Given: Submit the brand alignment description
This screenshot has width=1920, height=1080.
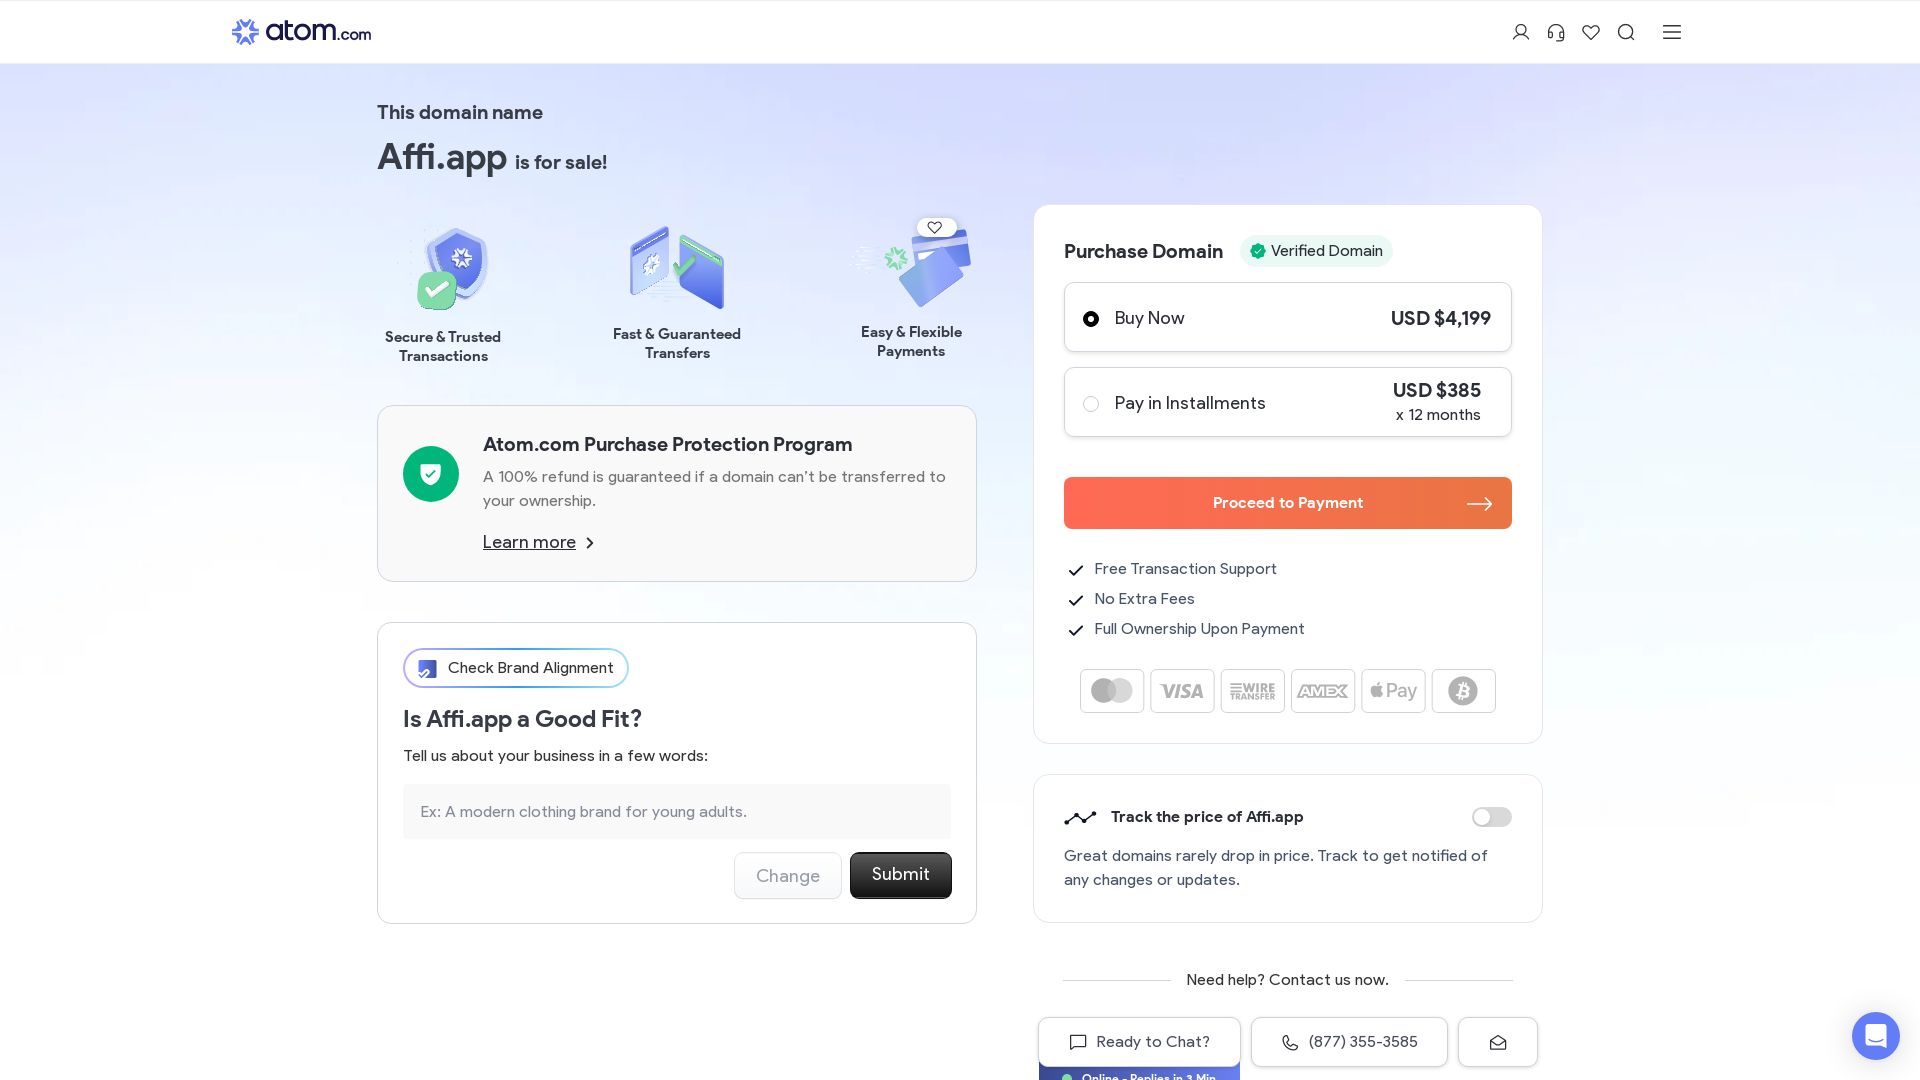Looking at the screenshot, I should pos(900,875).
